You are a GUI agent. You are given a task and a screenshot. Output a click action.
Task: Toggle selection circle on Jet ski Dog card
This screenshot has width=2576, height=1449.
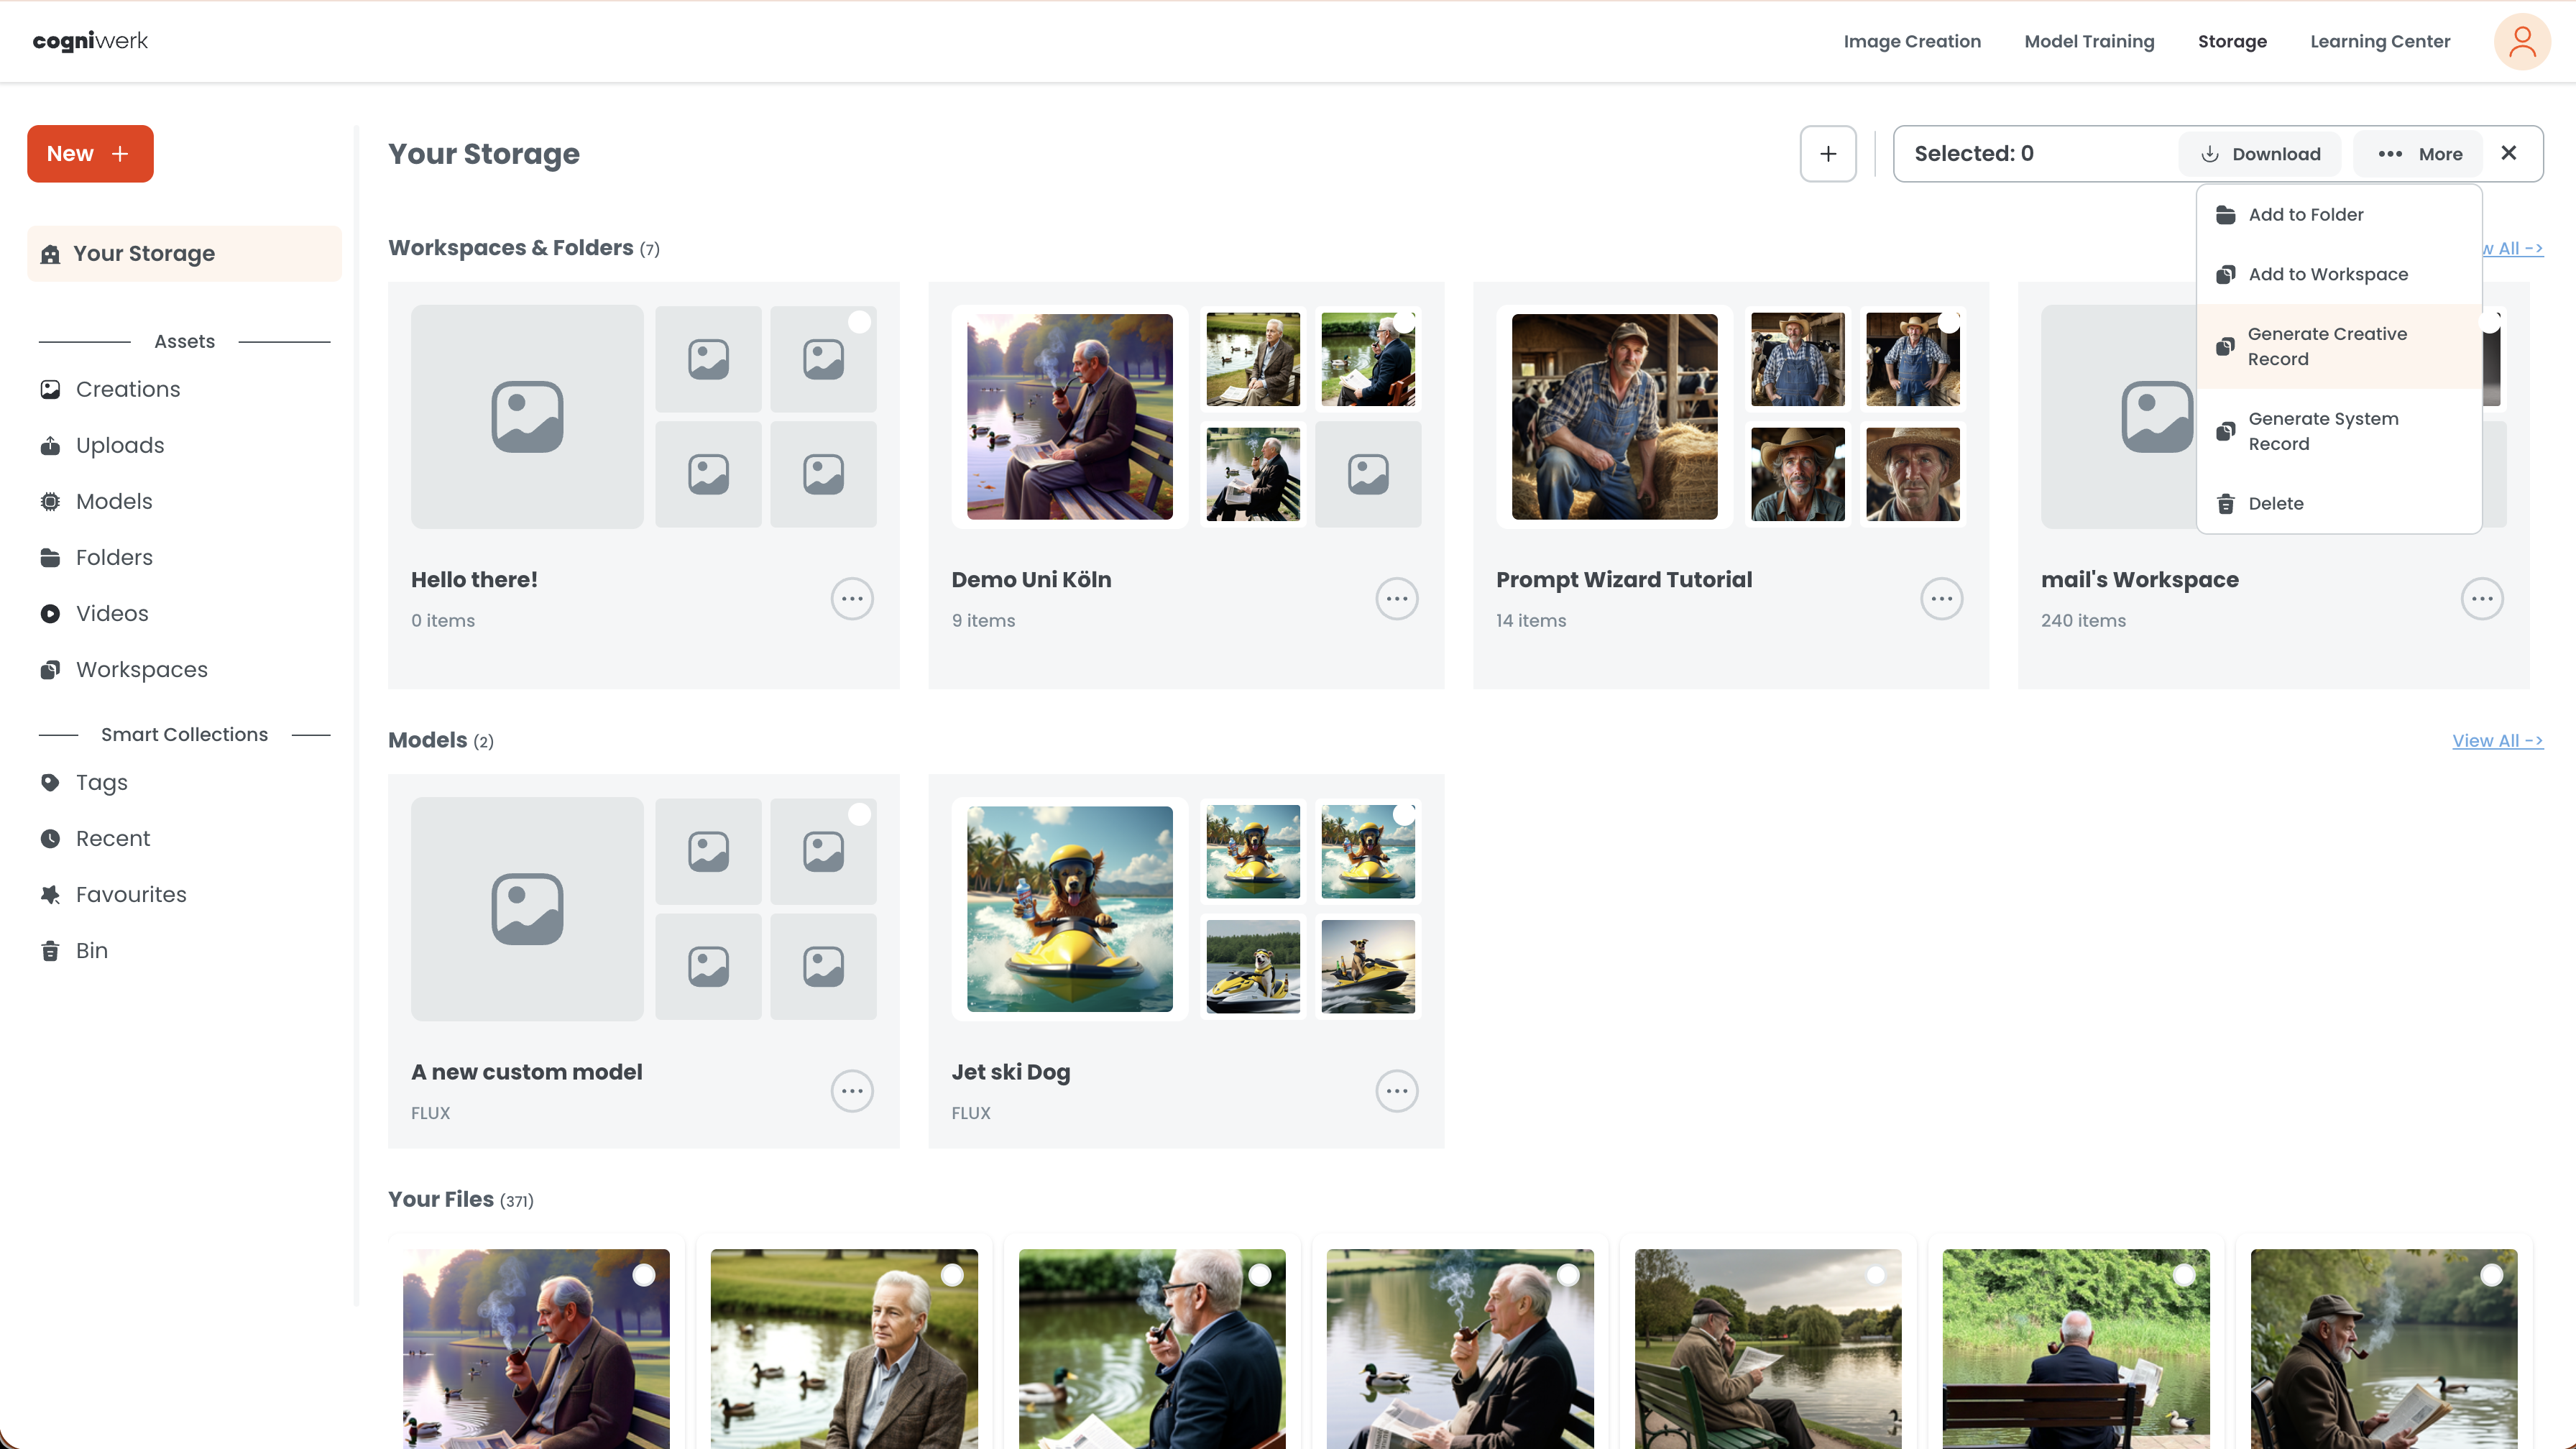coord(1403,814)
